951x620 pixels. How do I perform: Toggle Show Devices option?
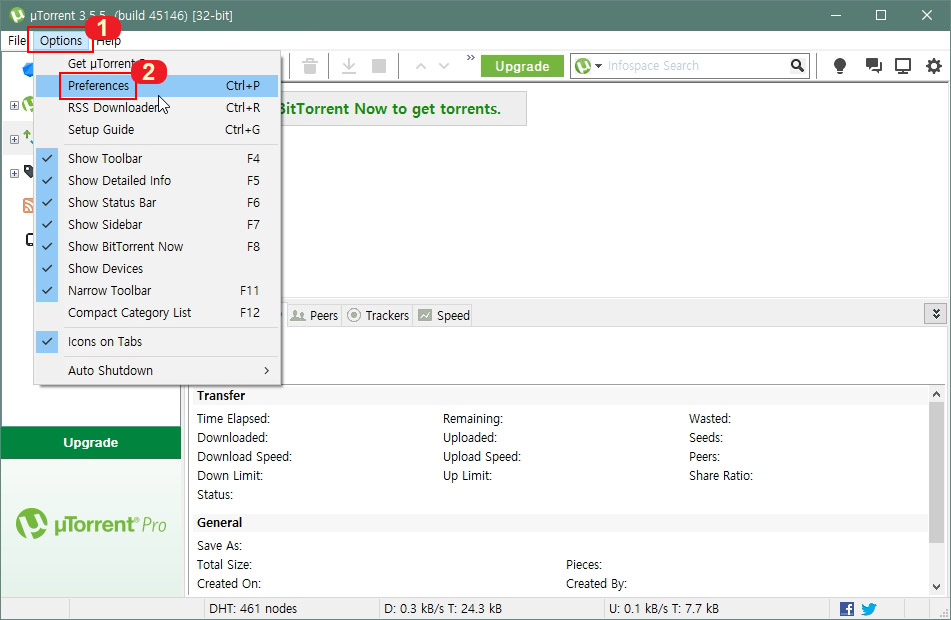(157, 268)
